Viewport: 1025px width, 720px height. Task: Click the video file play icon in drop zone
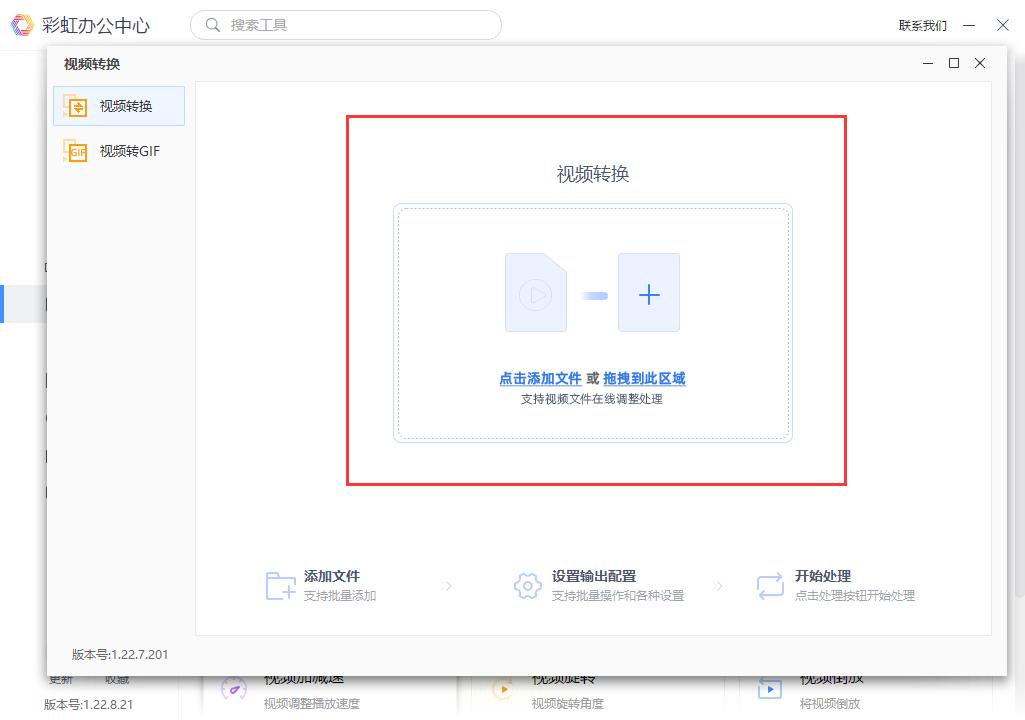click(536, 293)
